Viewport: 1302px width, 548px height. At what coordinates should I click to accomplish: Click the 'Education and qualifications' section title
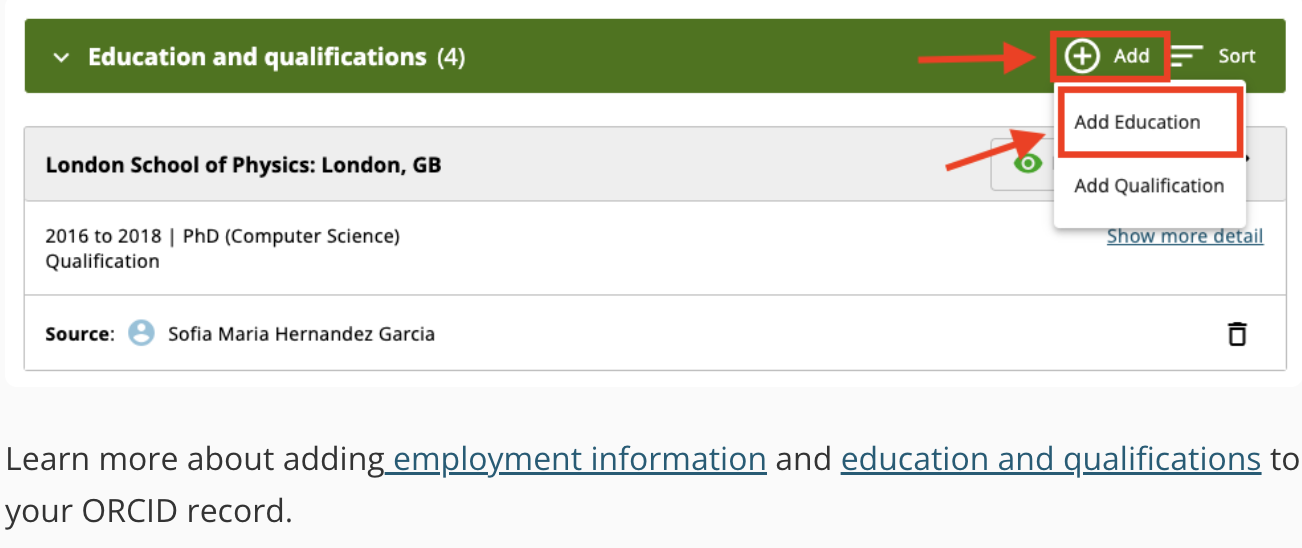pyautogui.click(x=257, y=57)
